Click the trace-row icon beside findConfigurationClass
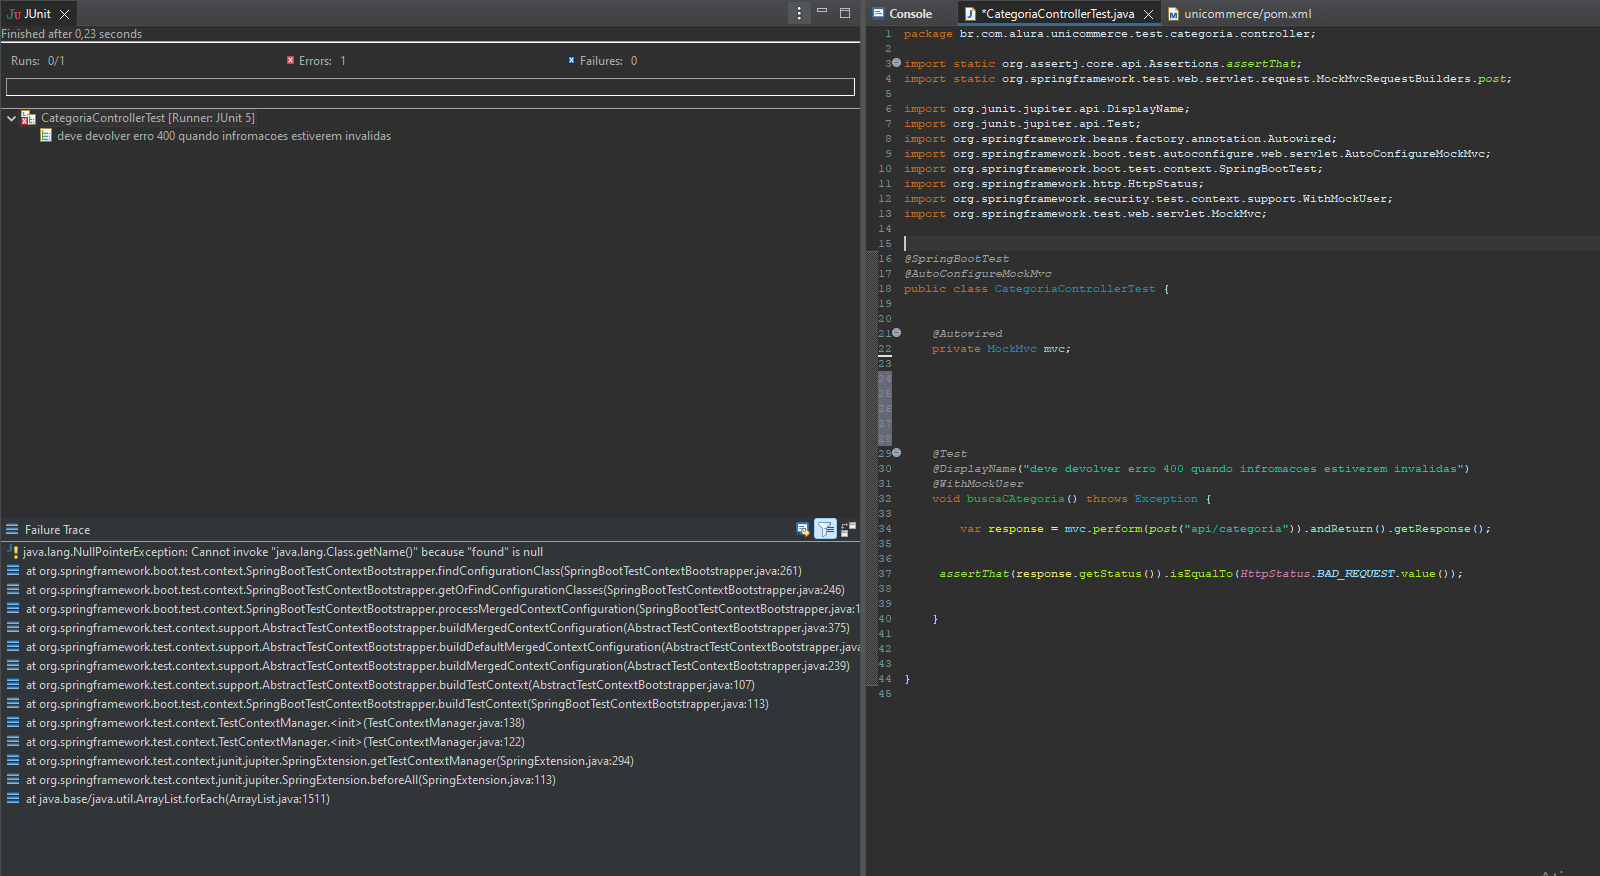Screen dimensions: 1600x876 pyautogui.click(x=13, y=571)
